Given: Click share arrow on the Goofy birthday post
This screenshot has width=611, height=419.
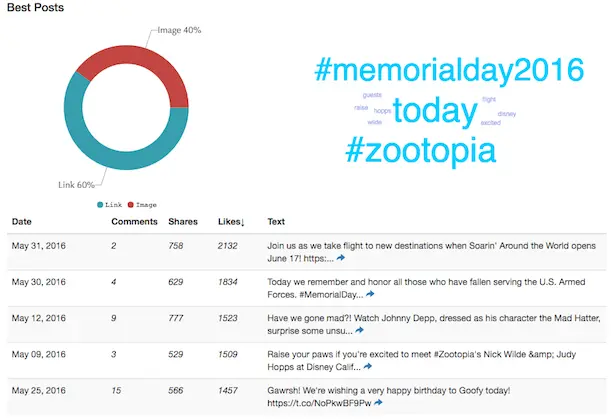Looking at the screenshot, I should [379, 403].
